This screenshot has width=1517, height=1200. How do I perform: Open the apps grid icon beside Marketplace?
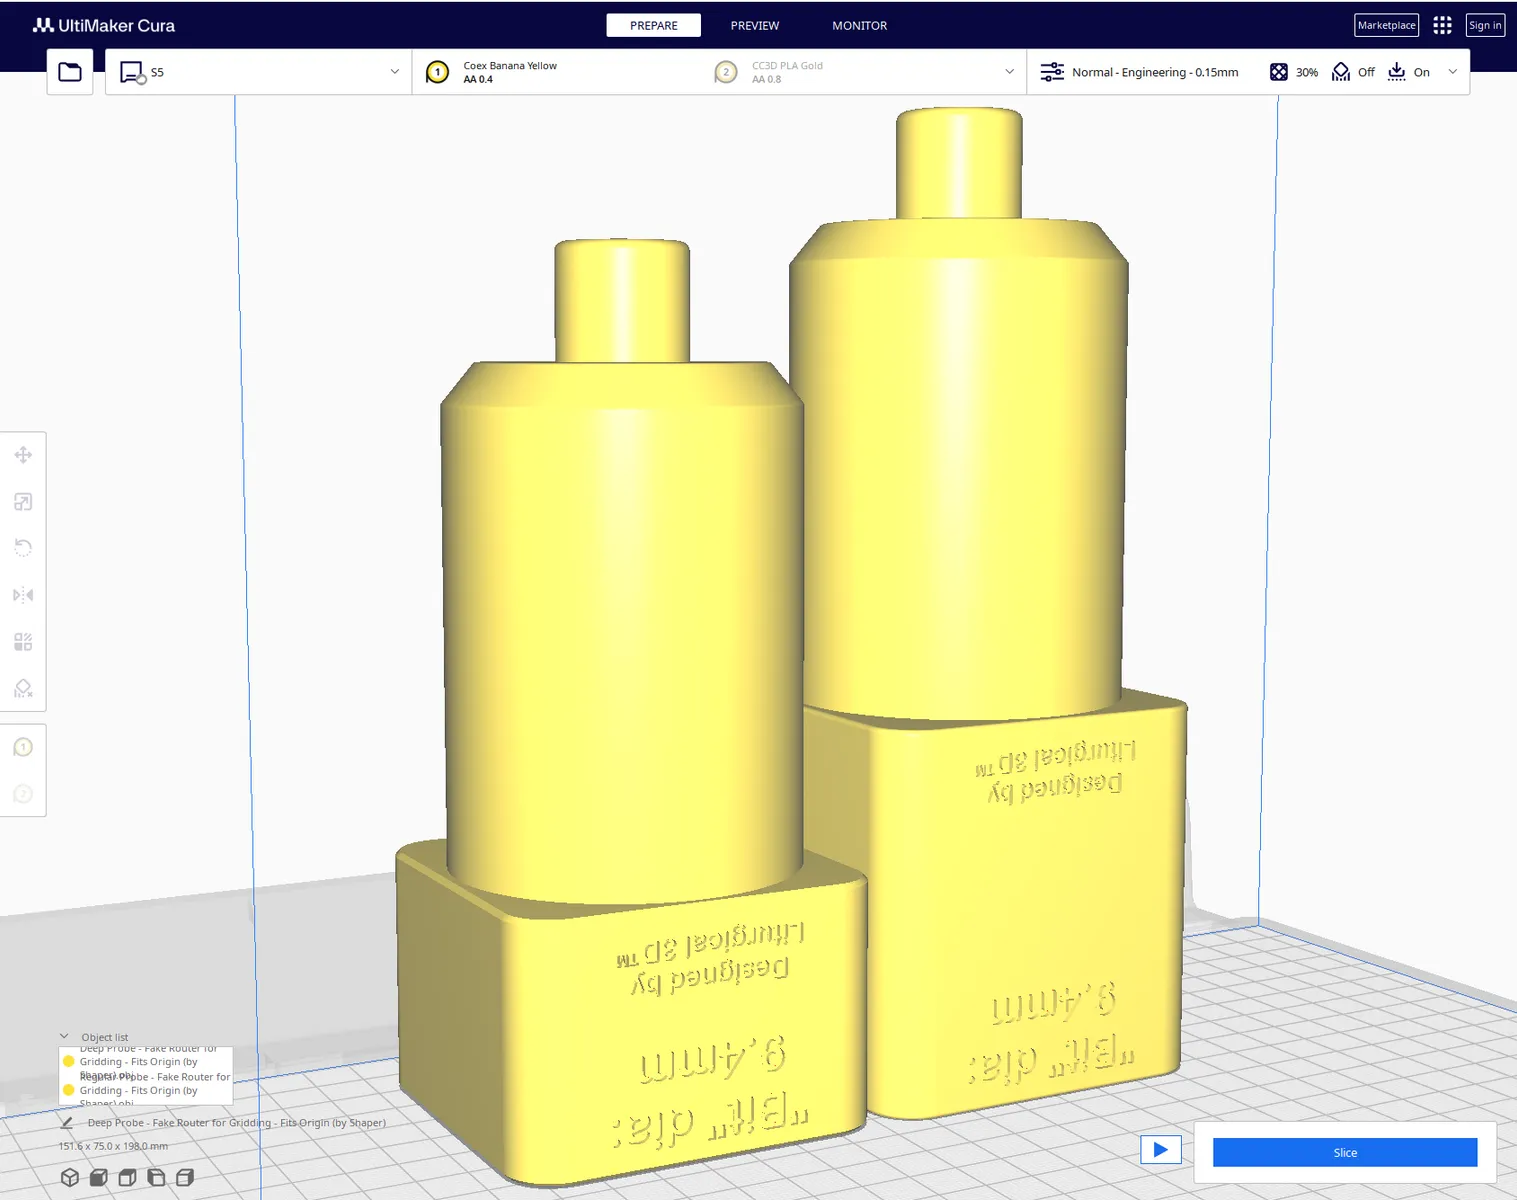pyautogui.click(x=1442, y=25)
